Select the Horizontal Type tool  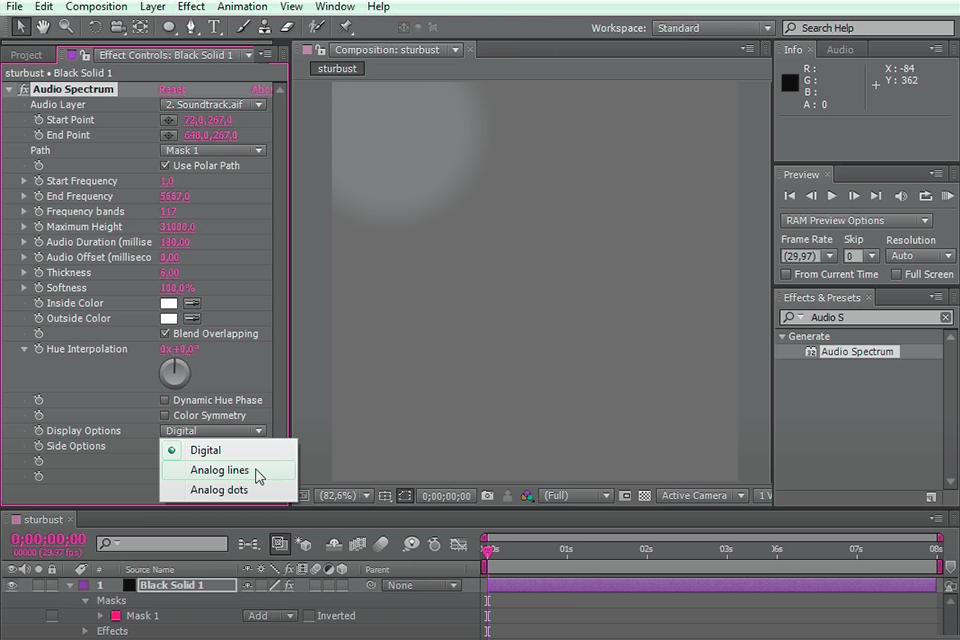point(213,27)
